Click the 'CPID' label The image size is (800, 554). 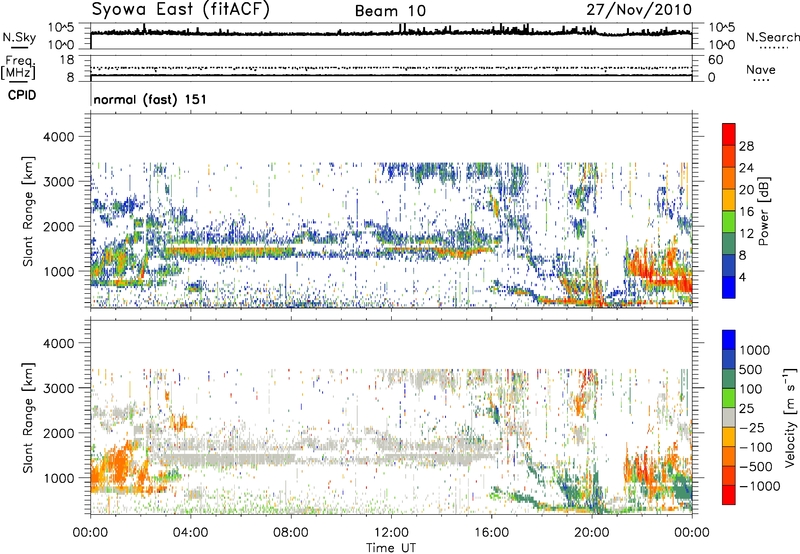point(22,95)
